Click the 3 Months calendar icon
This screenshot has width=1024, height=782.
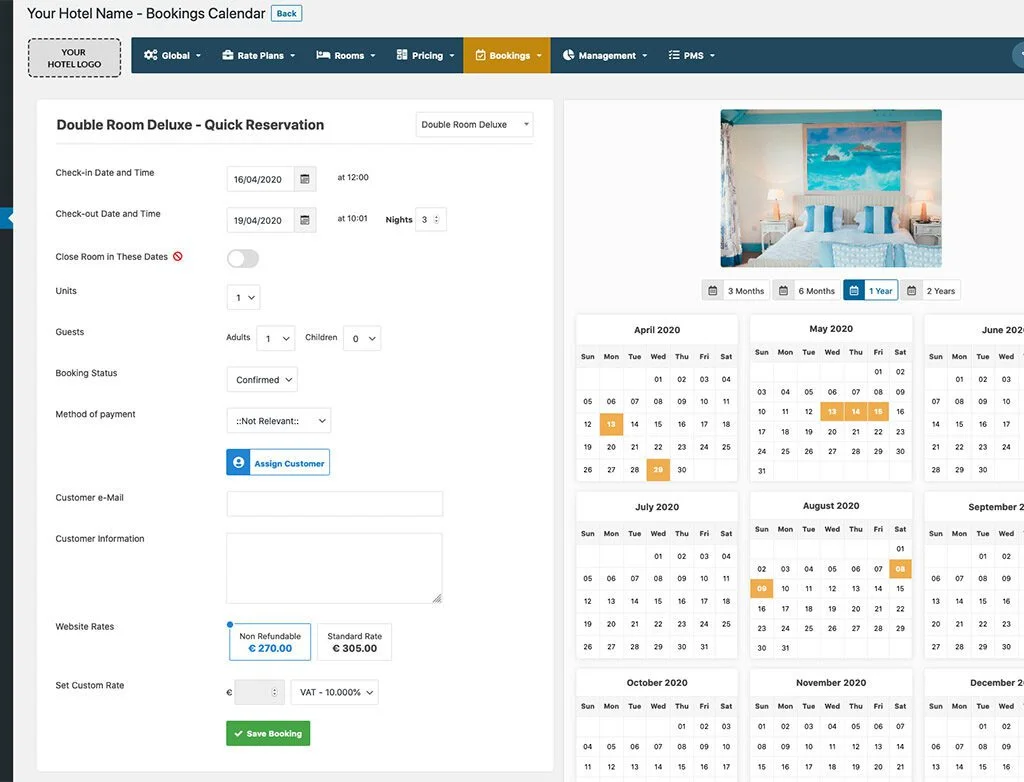(712, 291)
